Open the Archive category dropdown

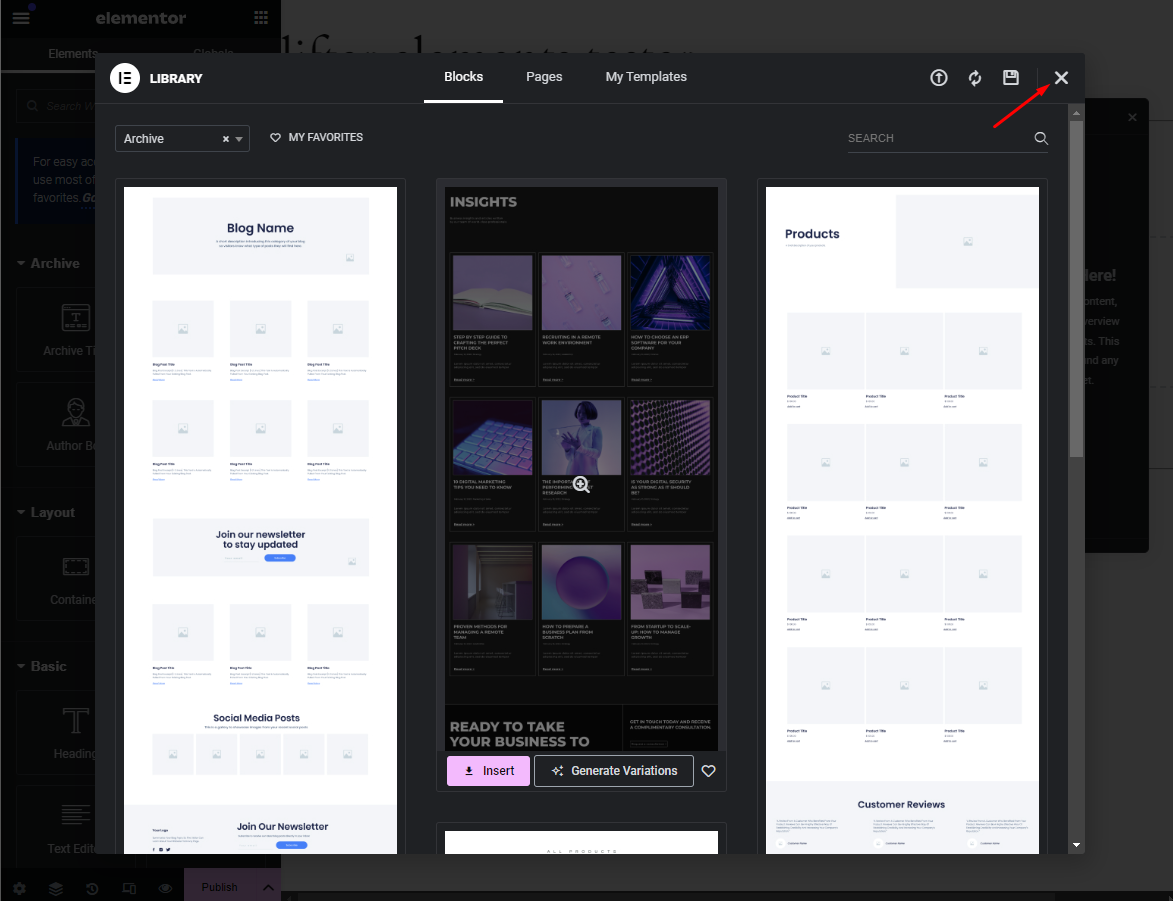pyautogui.click(x=237, y=139)
